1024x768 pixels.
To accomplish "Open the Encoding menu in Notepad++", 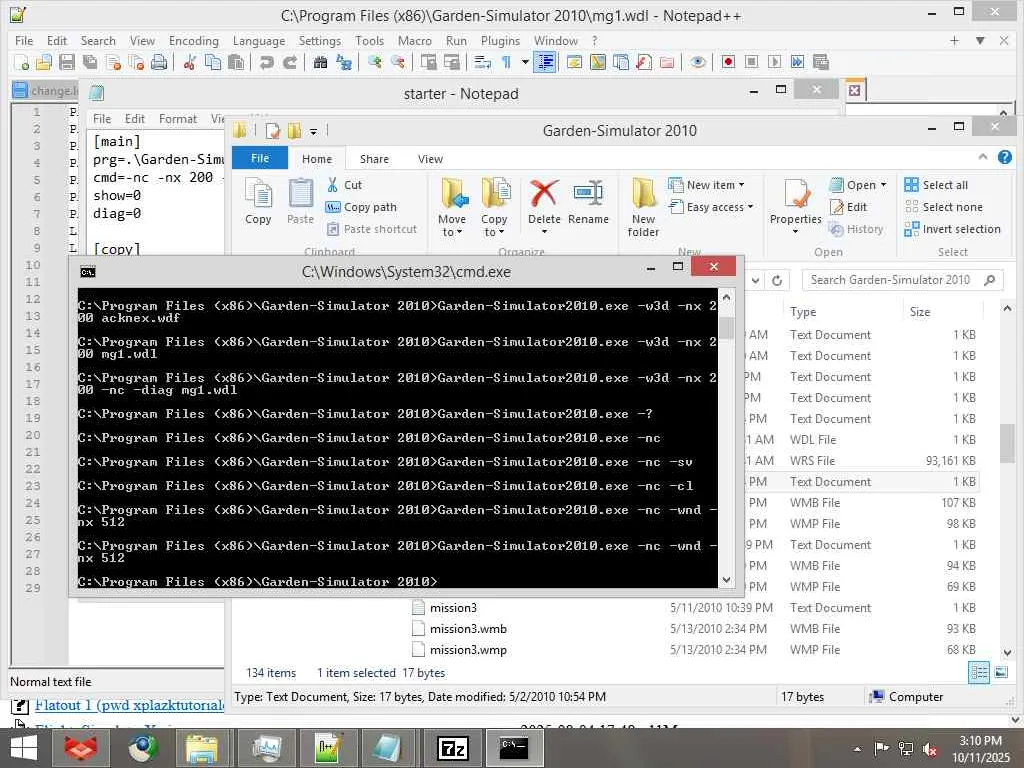I will (193, 40).
